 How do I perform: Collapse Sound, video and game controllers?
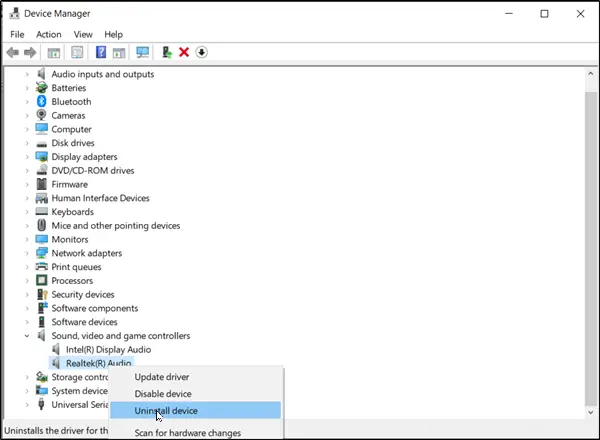tap(27, 336)
